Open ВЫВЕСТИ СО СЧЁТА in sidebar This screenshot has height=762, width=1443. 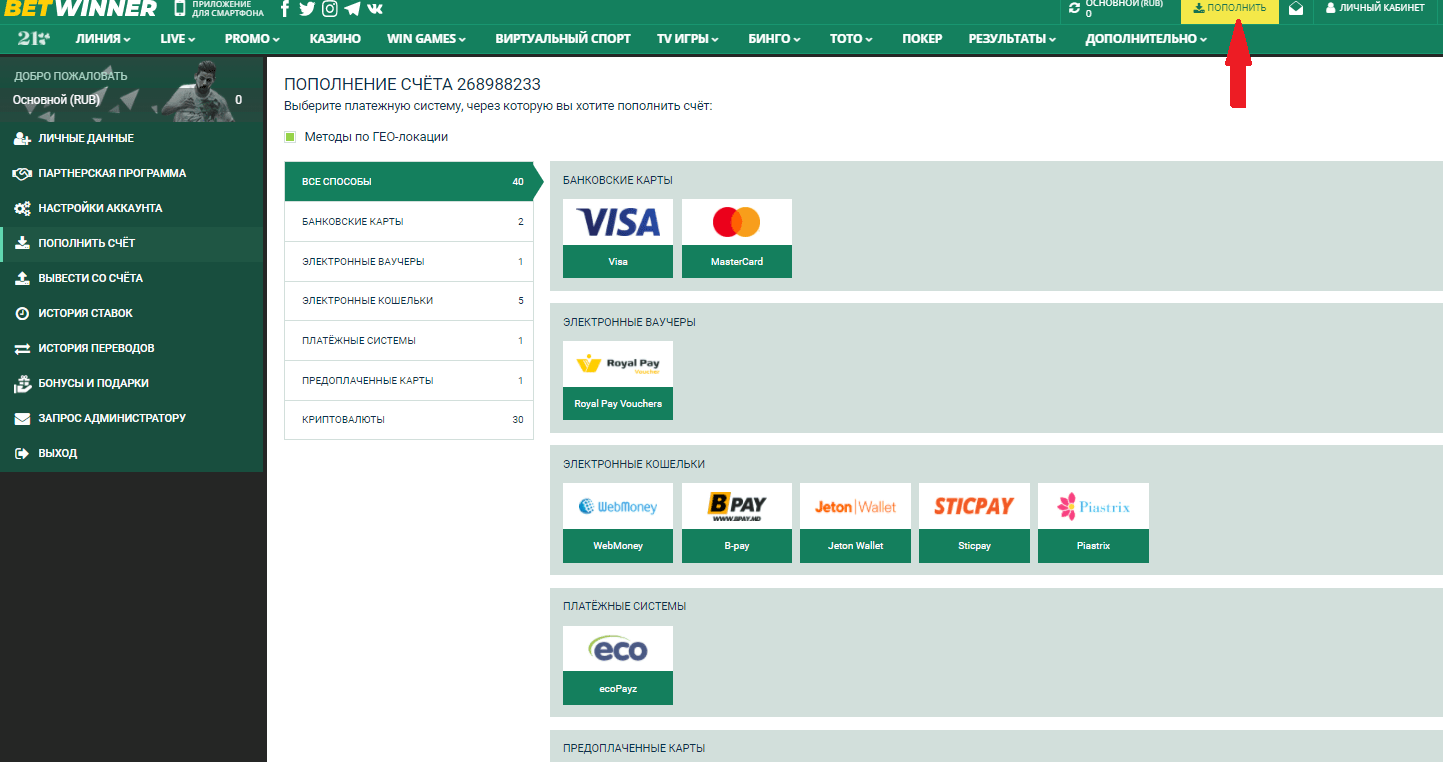coord(131,279)
